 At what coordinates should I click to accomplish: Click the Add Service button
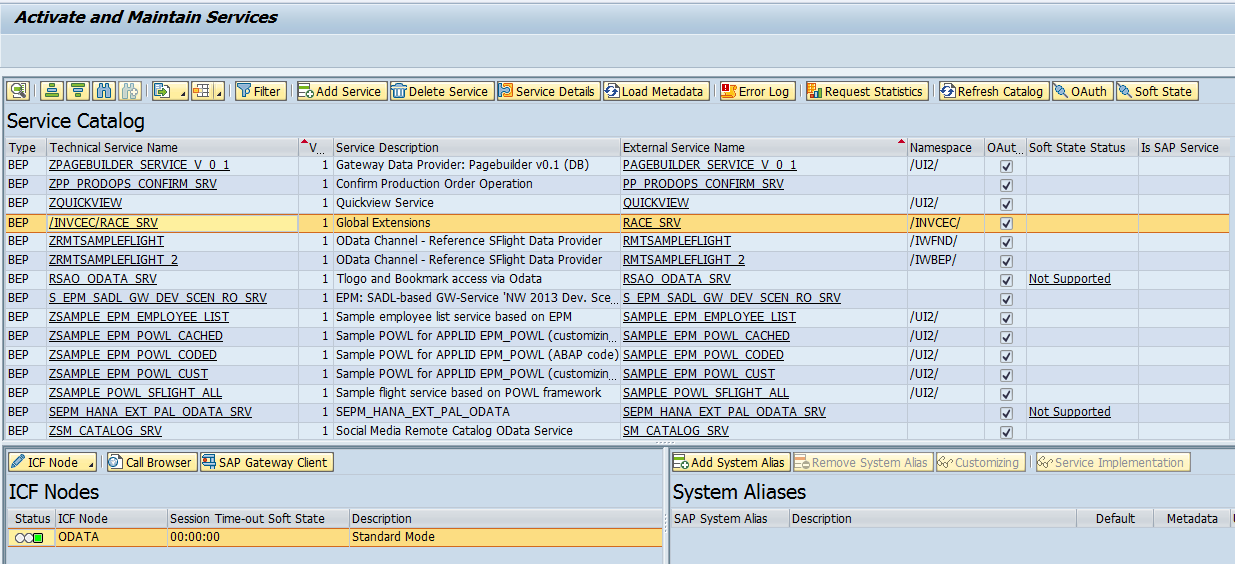340,91
